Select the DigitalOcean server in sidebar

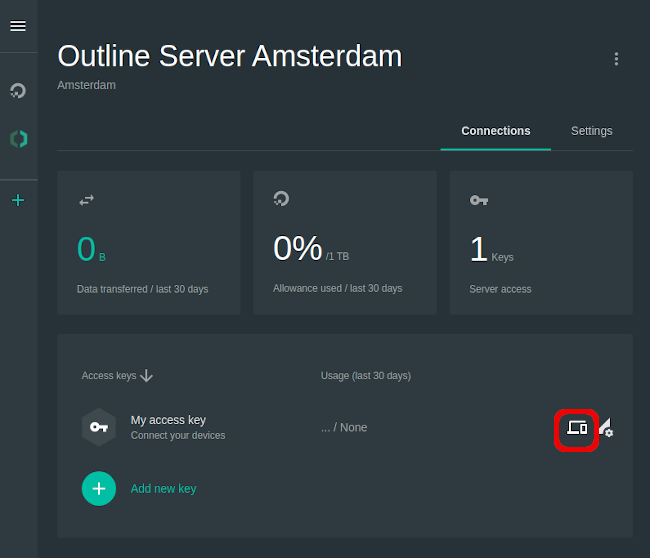[18, 91]
